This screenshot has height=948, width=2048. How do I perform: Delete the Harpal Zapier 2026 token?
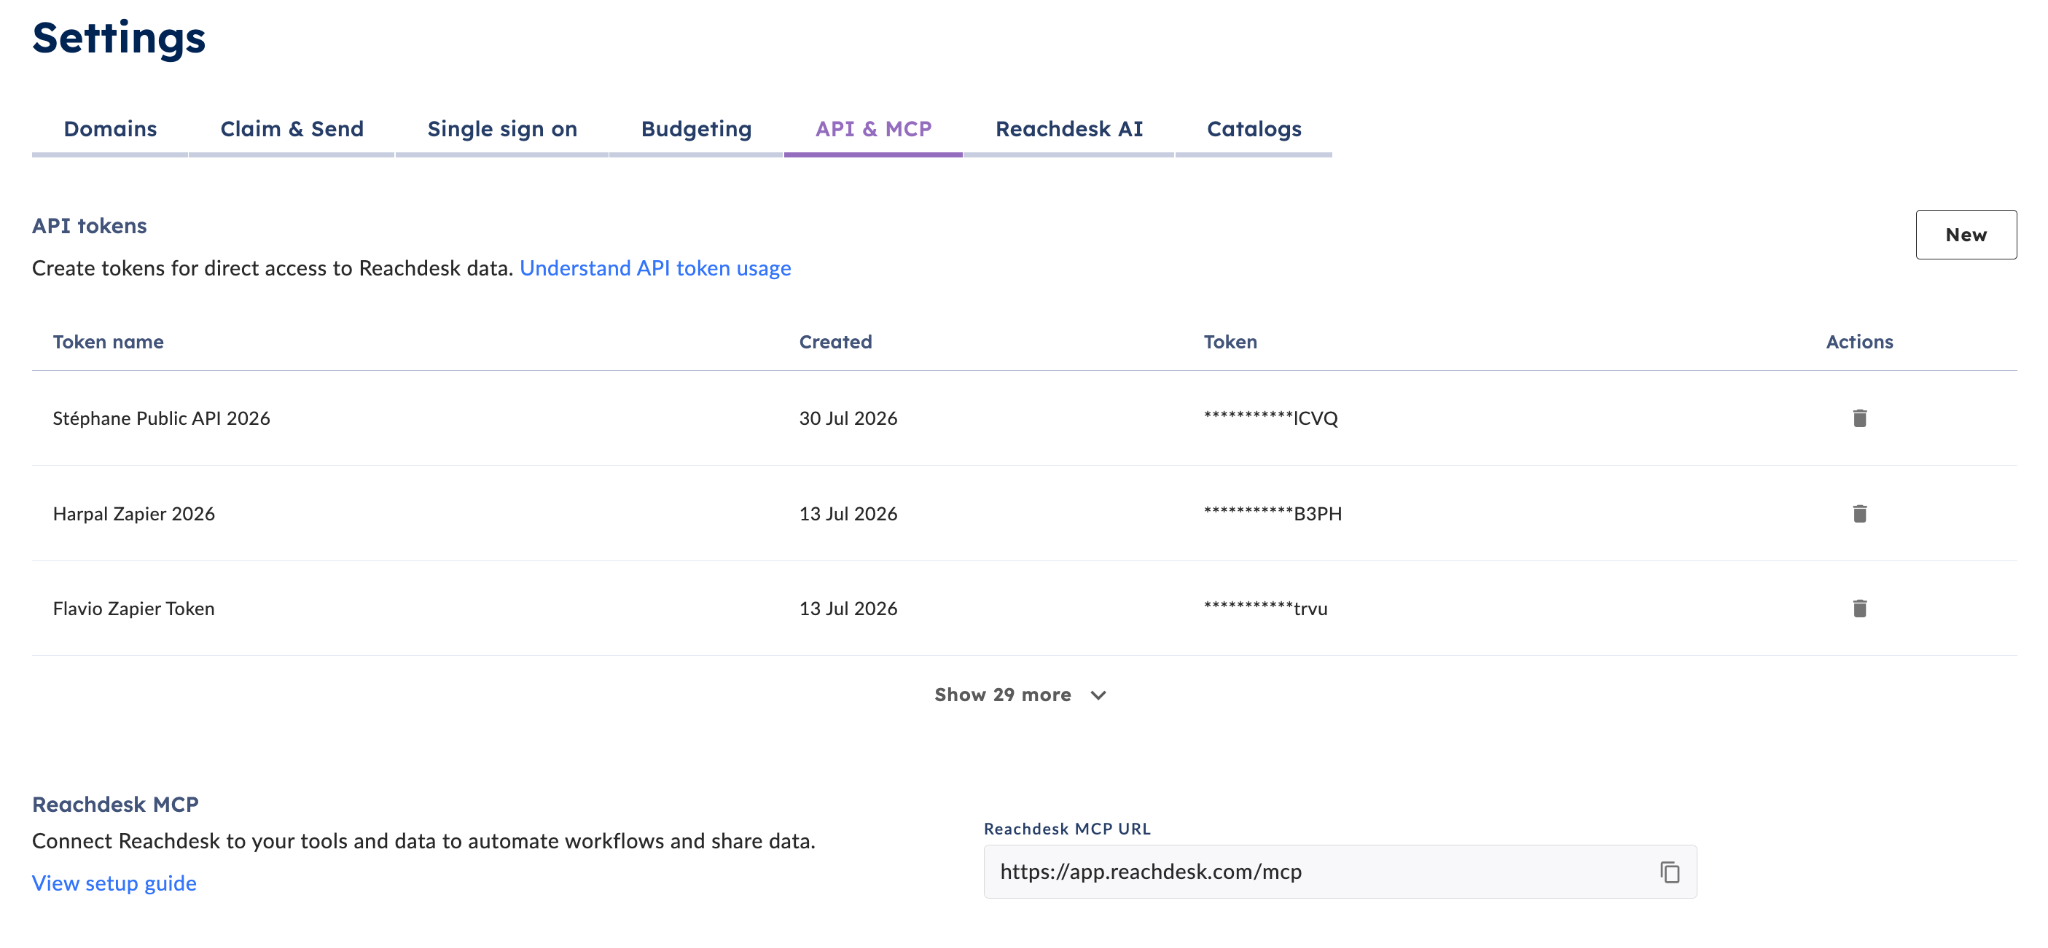coord(1859,513)
